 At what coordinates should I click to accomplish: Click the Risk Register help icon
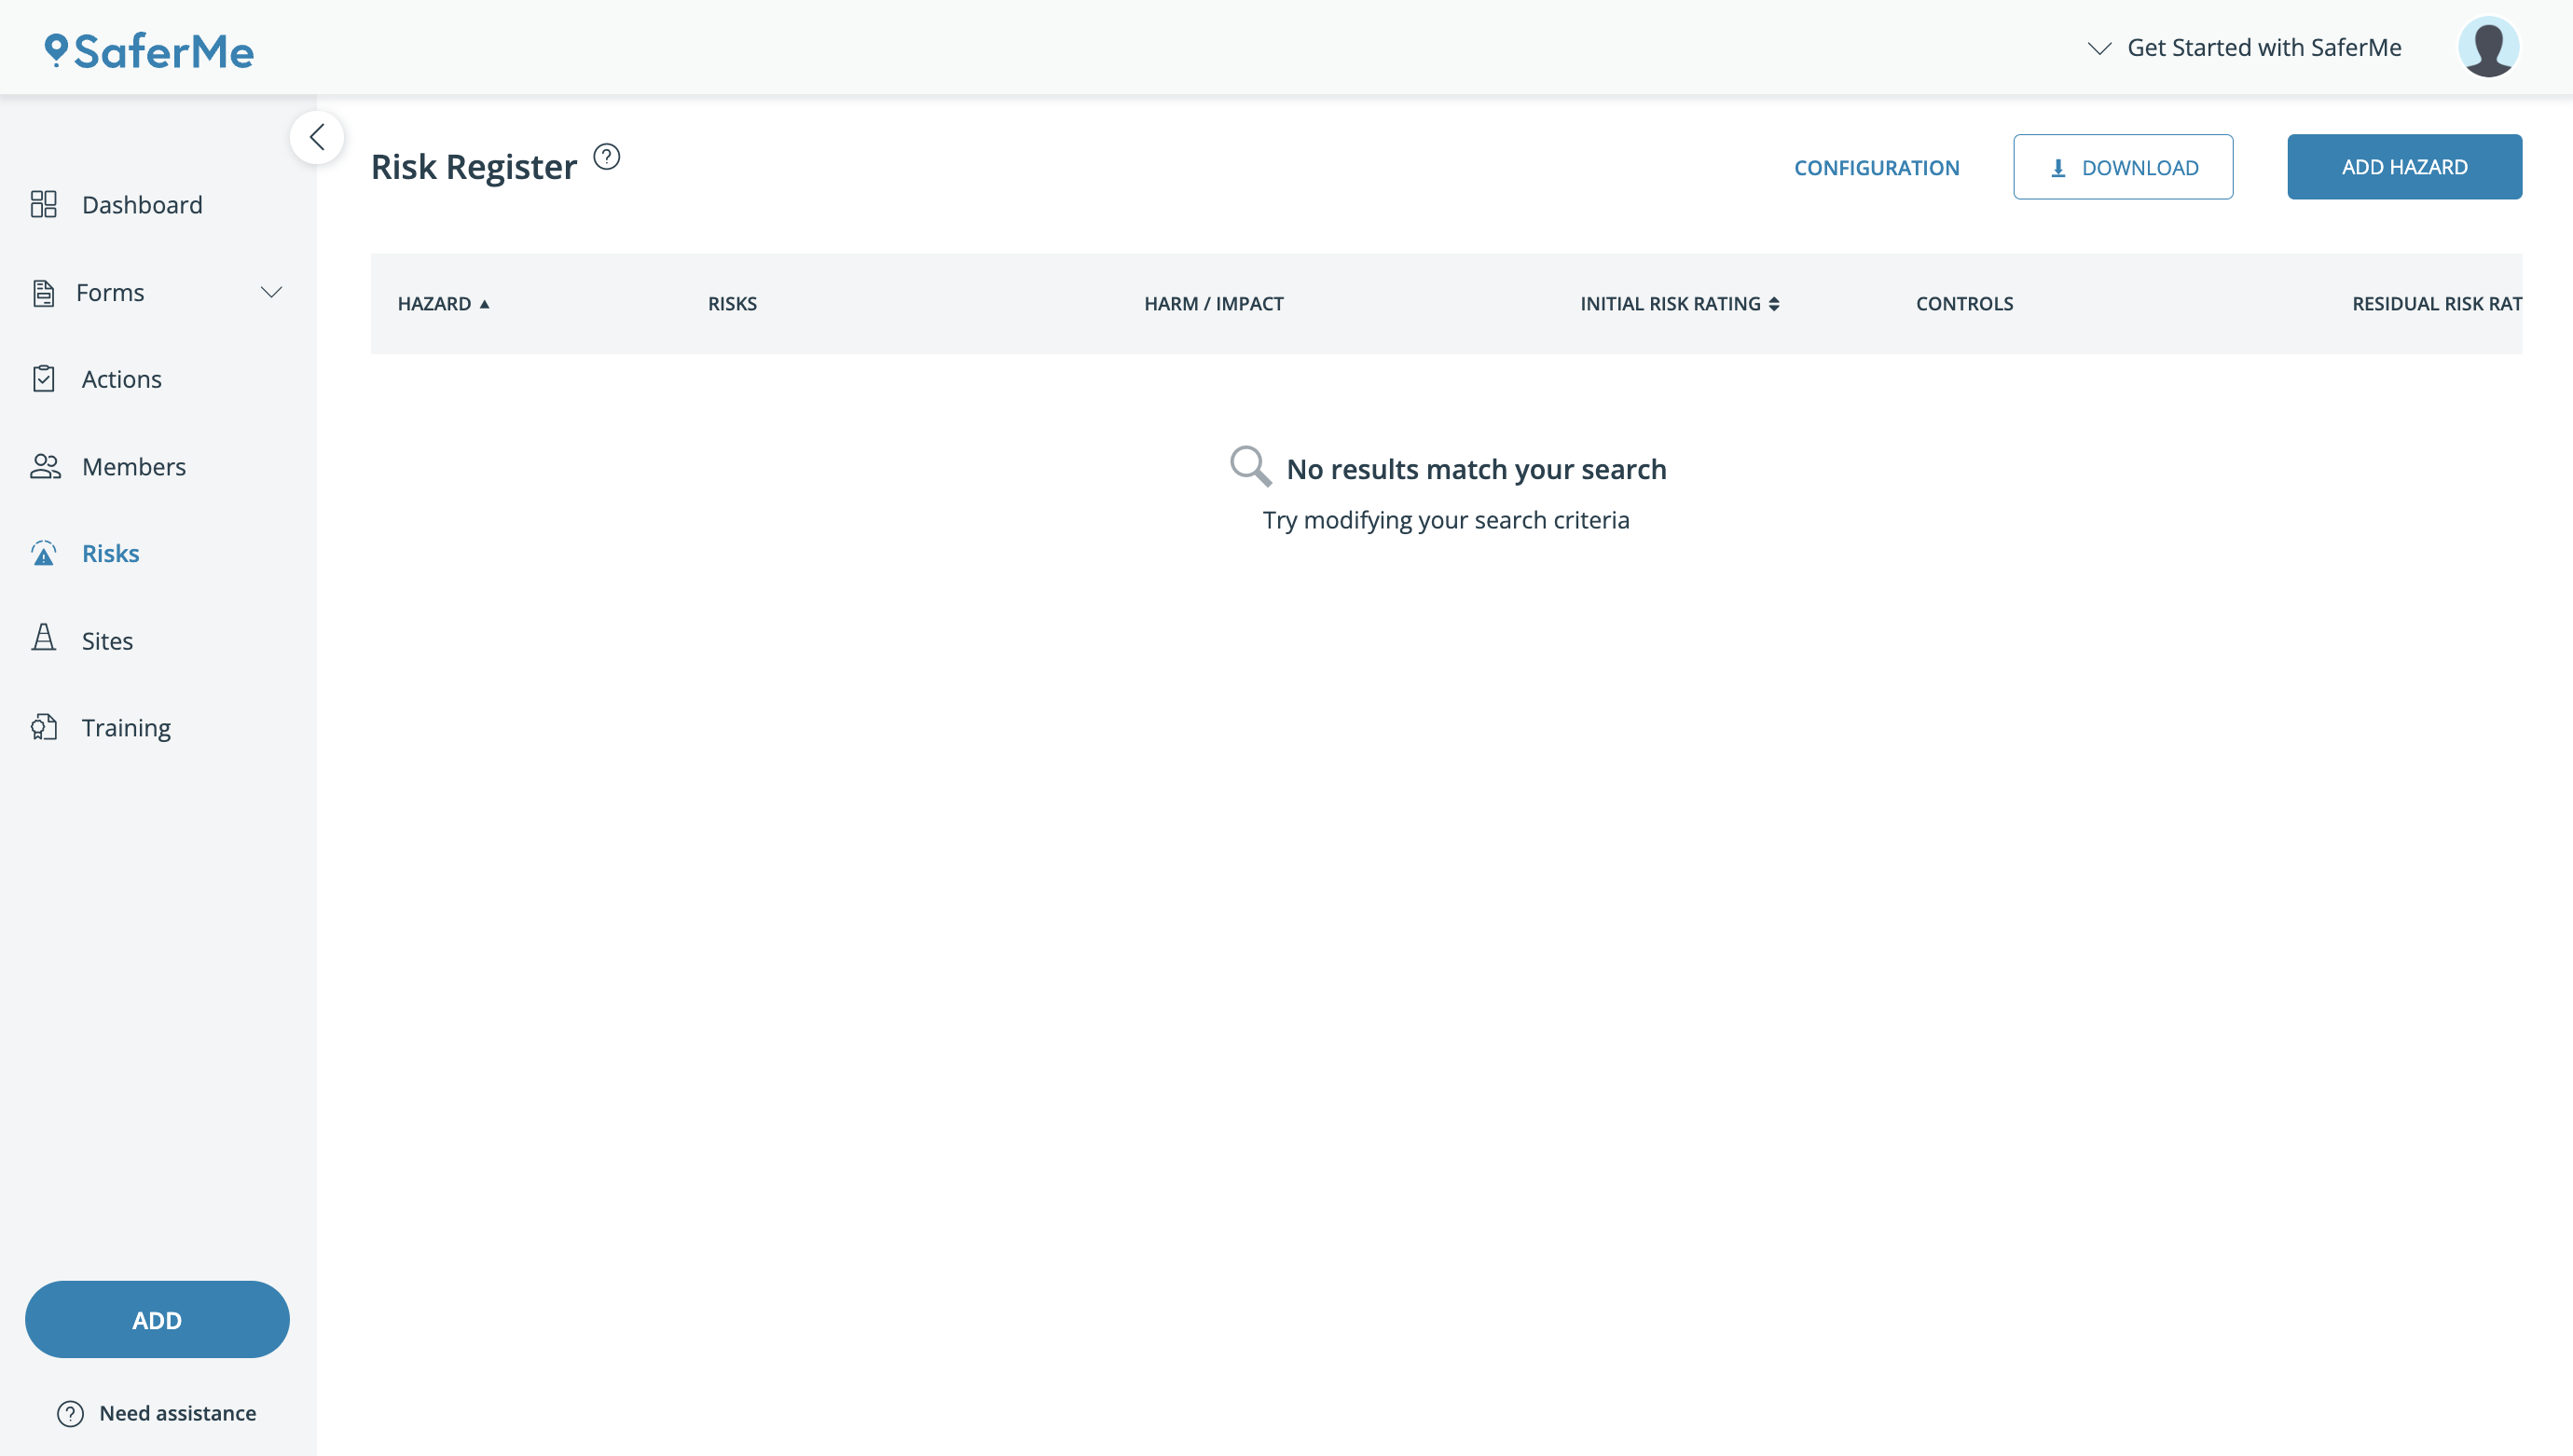606,156
